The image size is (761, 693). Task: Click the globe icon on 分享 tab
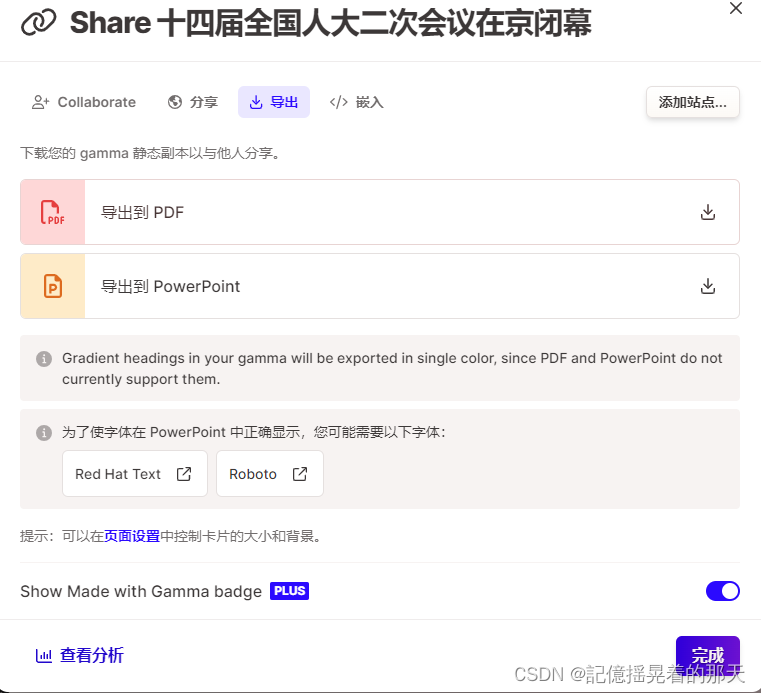pos(175,102)
